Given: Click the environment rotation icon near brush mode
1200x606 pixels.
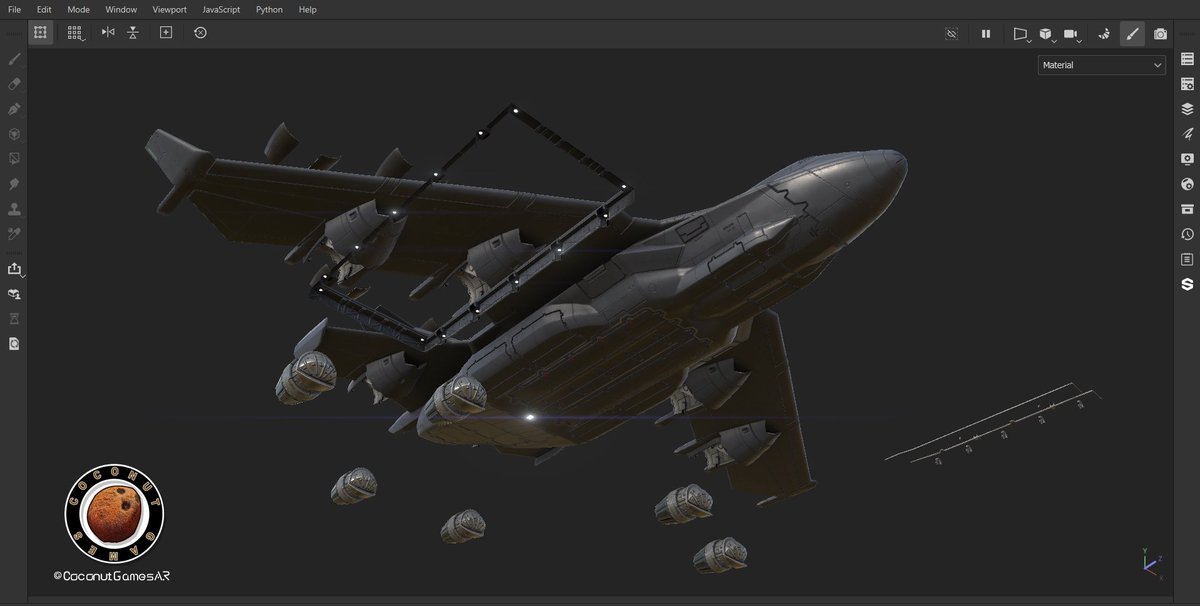Looking at the screenshot, I should 1104,34.
